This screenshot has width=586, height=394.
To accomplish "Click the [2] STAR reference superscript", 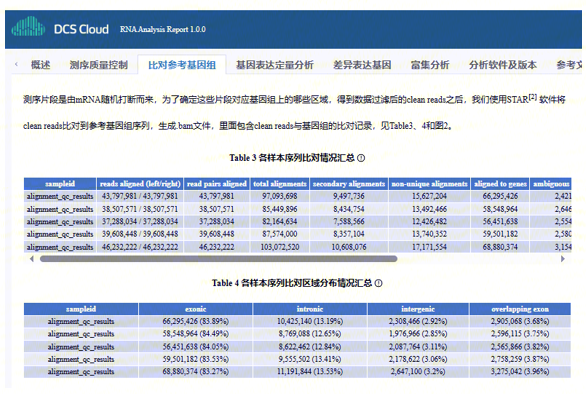I will 533,97.
